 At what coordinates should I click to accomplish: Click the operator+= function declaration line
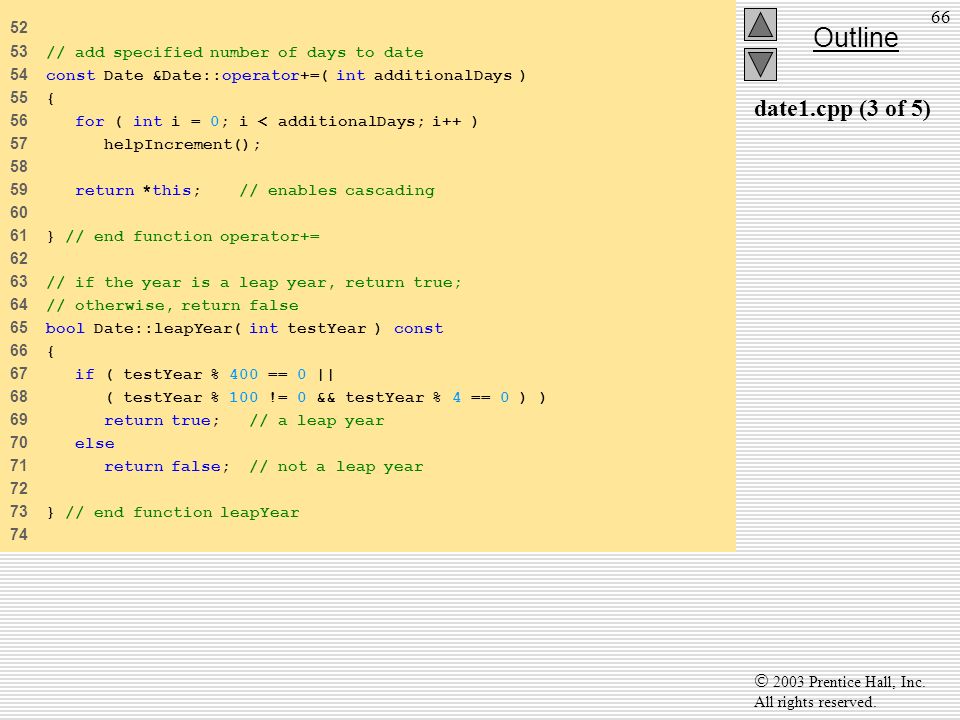(286, 75)
